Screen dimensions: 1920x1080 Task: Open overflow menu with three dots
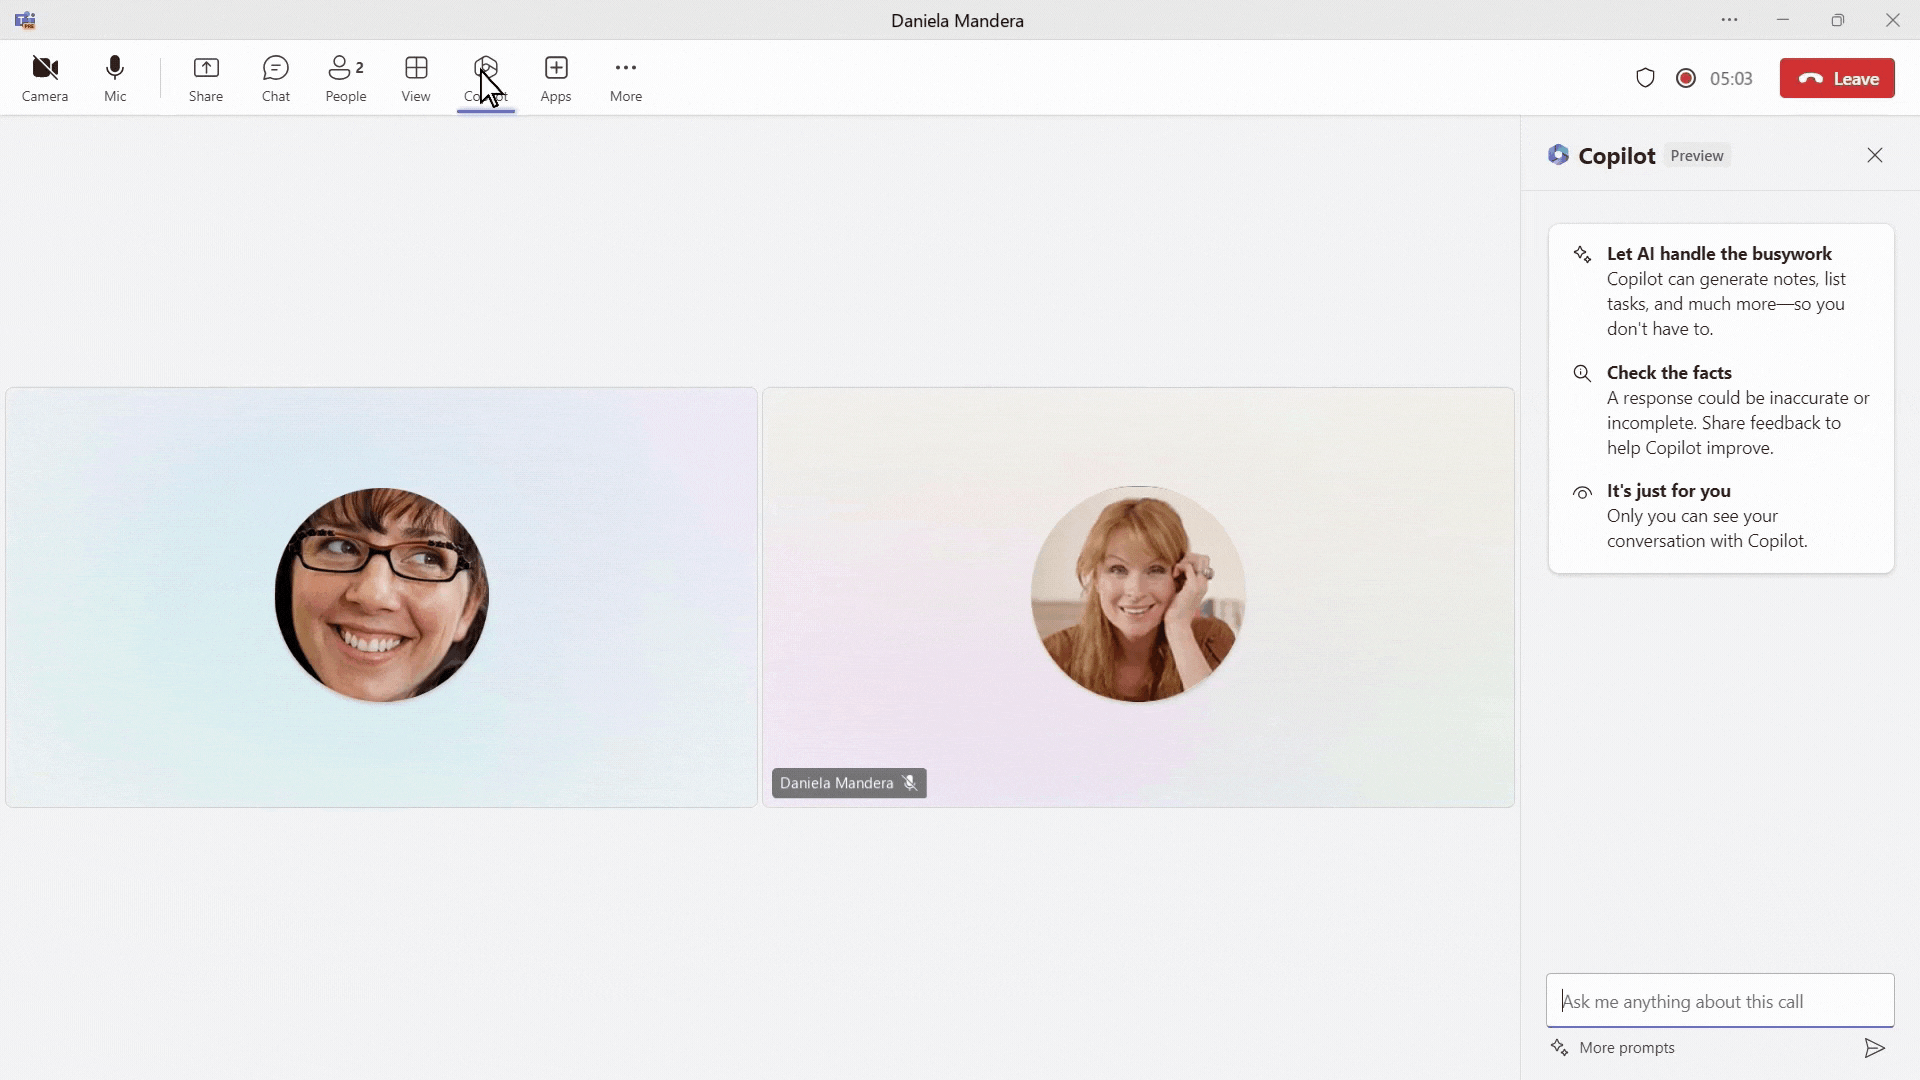[x=1729, y=18]
